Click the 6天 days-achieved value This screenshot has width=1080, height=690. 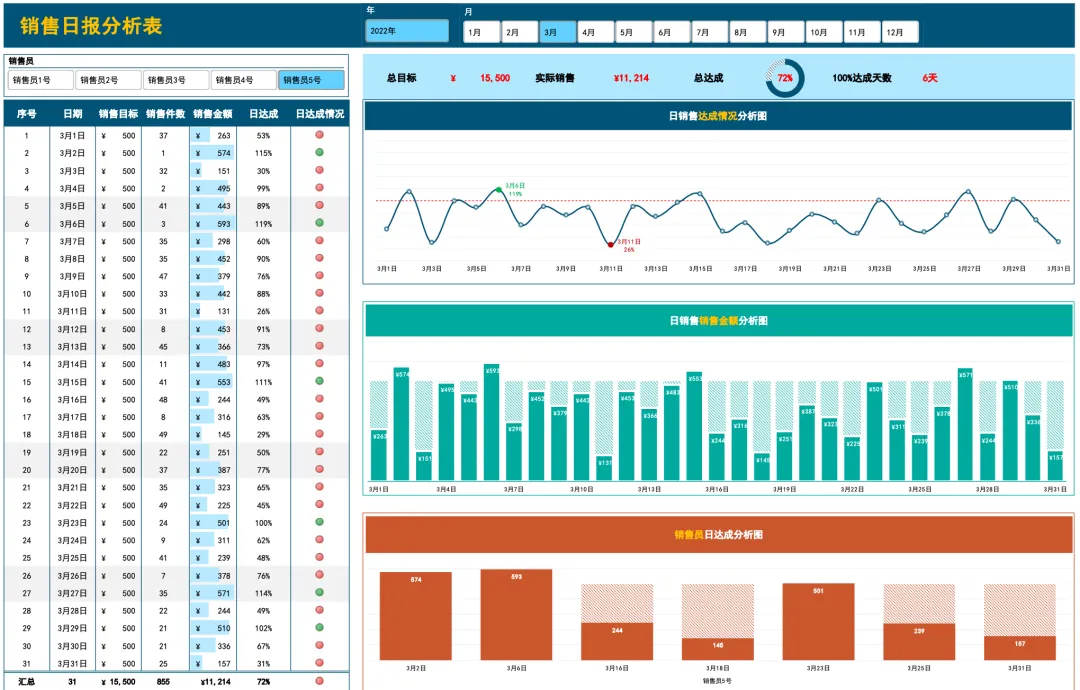click(x=930, y=78)
